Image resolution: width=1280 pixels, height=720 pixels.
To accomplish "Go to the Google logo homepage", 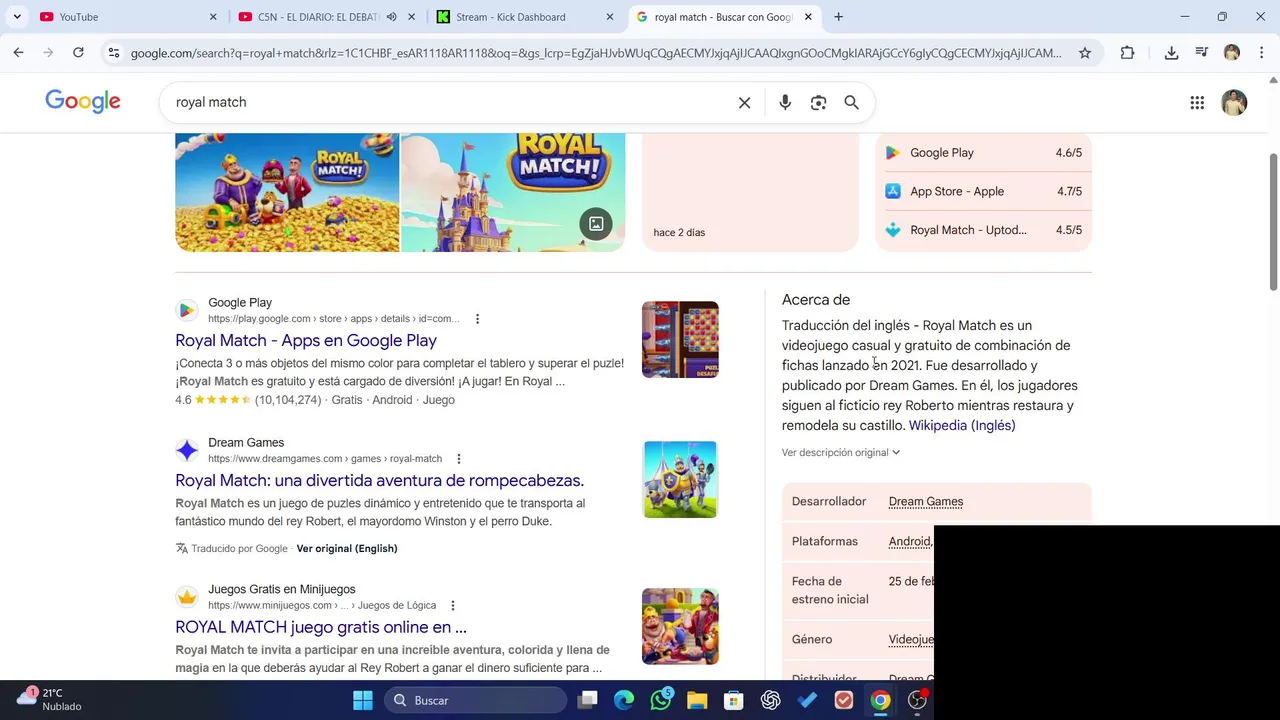I will pyautogui.click(x=83, y=101).
